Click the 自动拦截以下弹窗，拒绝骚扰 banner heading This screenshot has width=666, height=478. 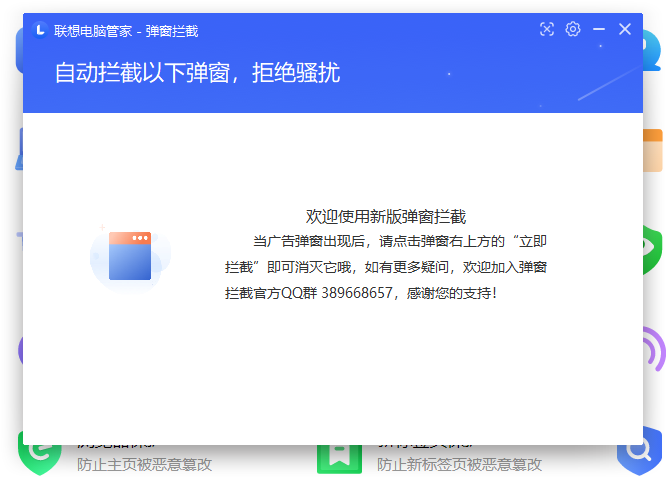pos(197,73)
